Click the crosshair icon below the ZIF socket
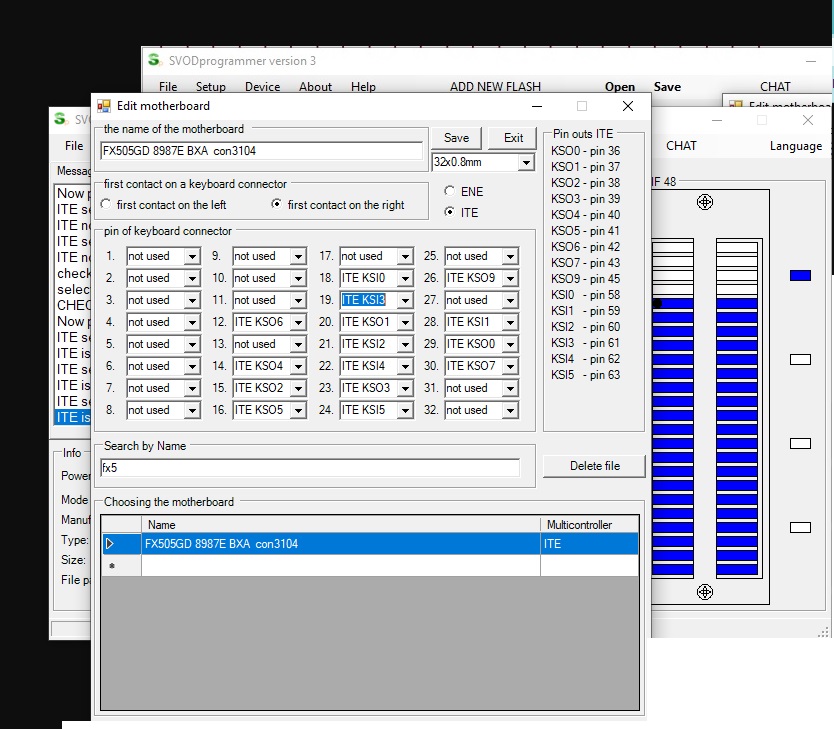Viewport: 834px width, 729px height. 705,592
